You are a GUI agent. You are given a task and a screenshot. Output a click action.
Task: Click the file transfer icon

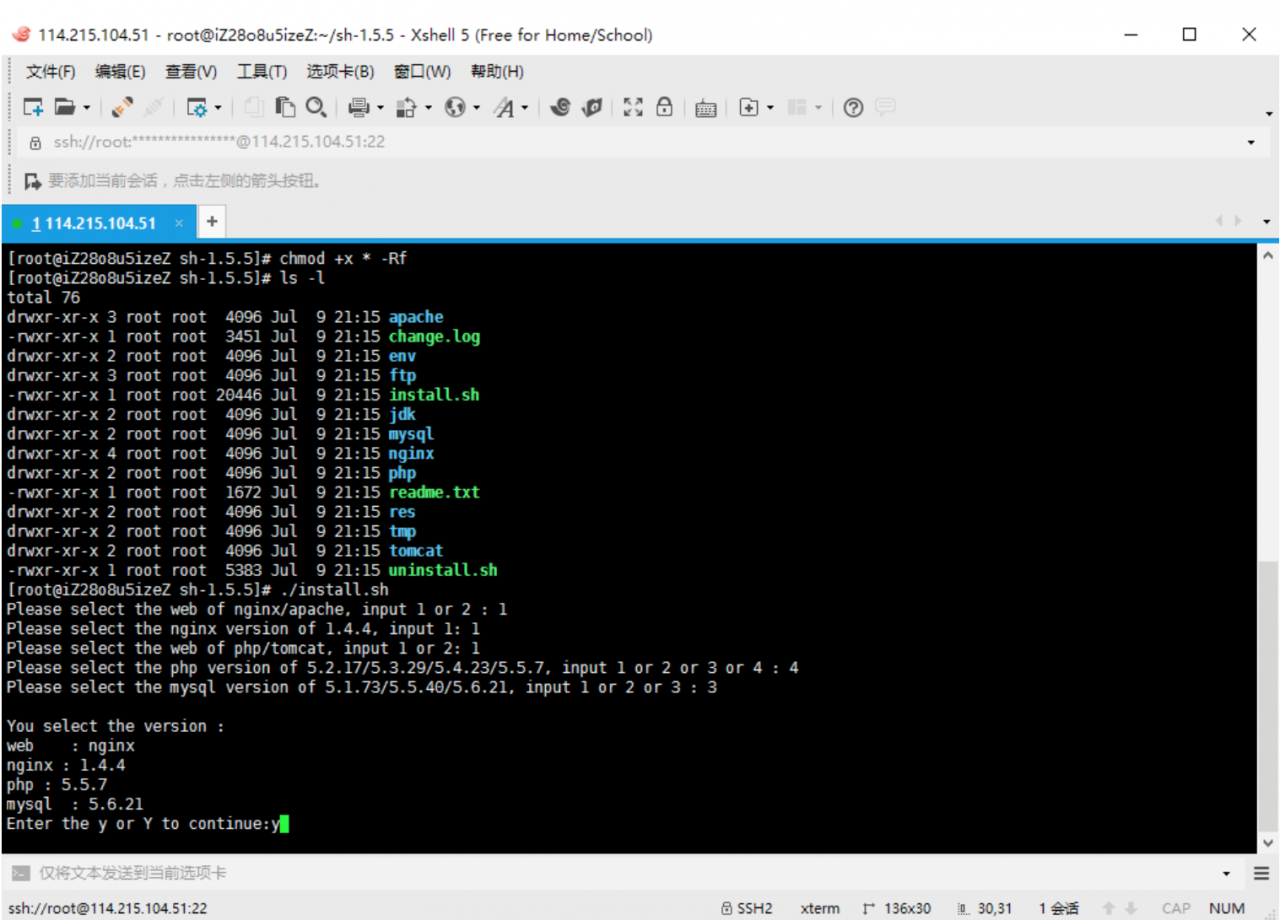tap(407, 107)
